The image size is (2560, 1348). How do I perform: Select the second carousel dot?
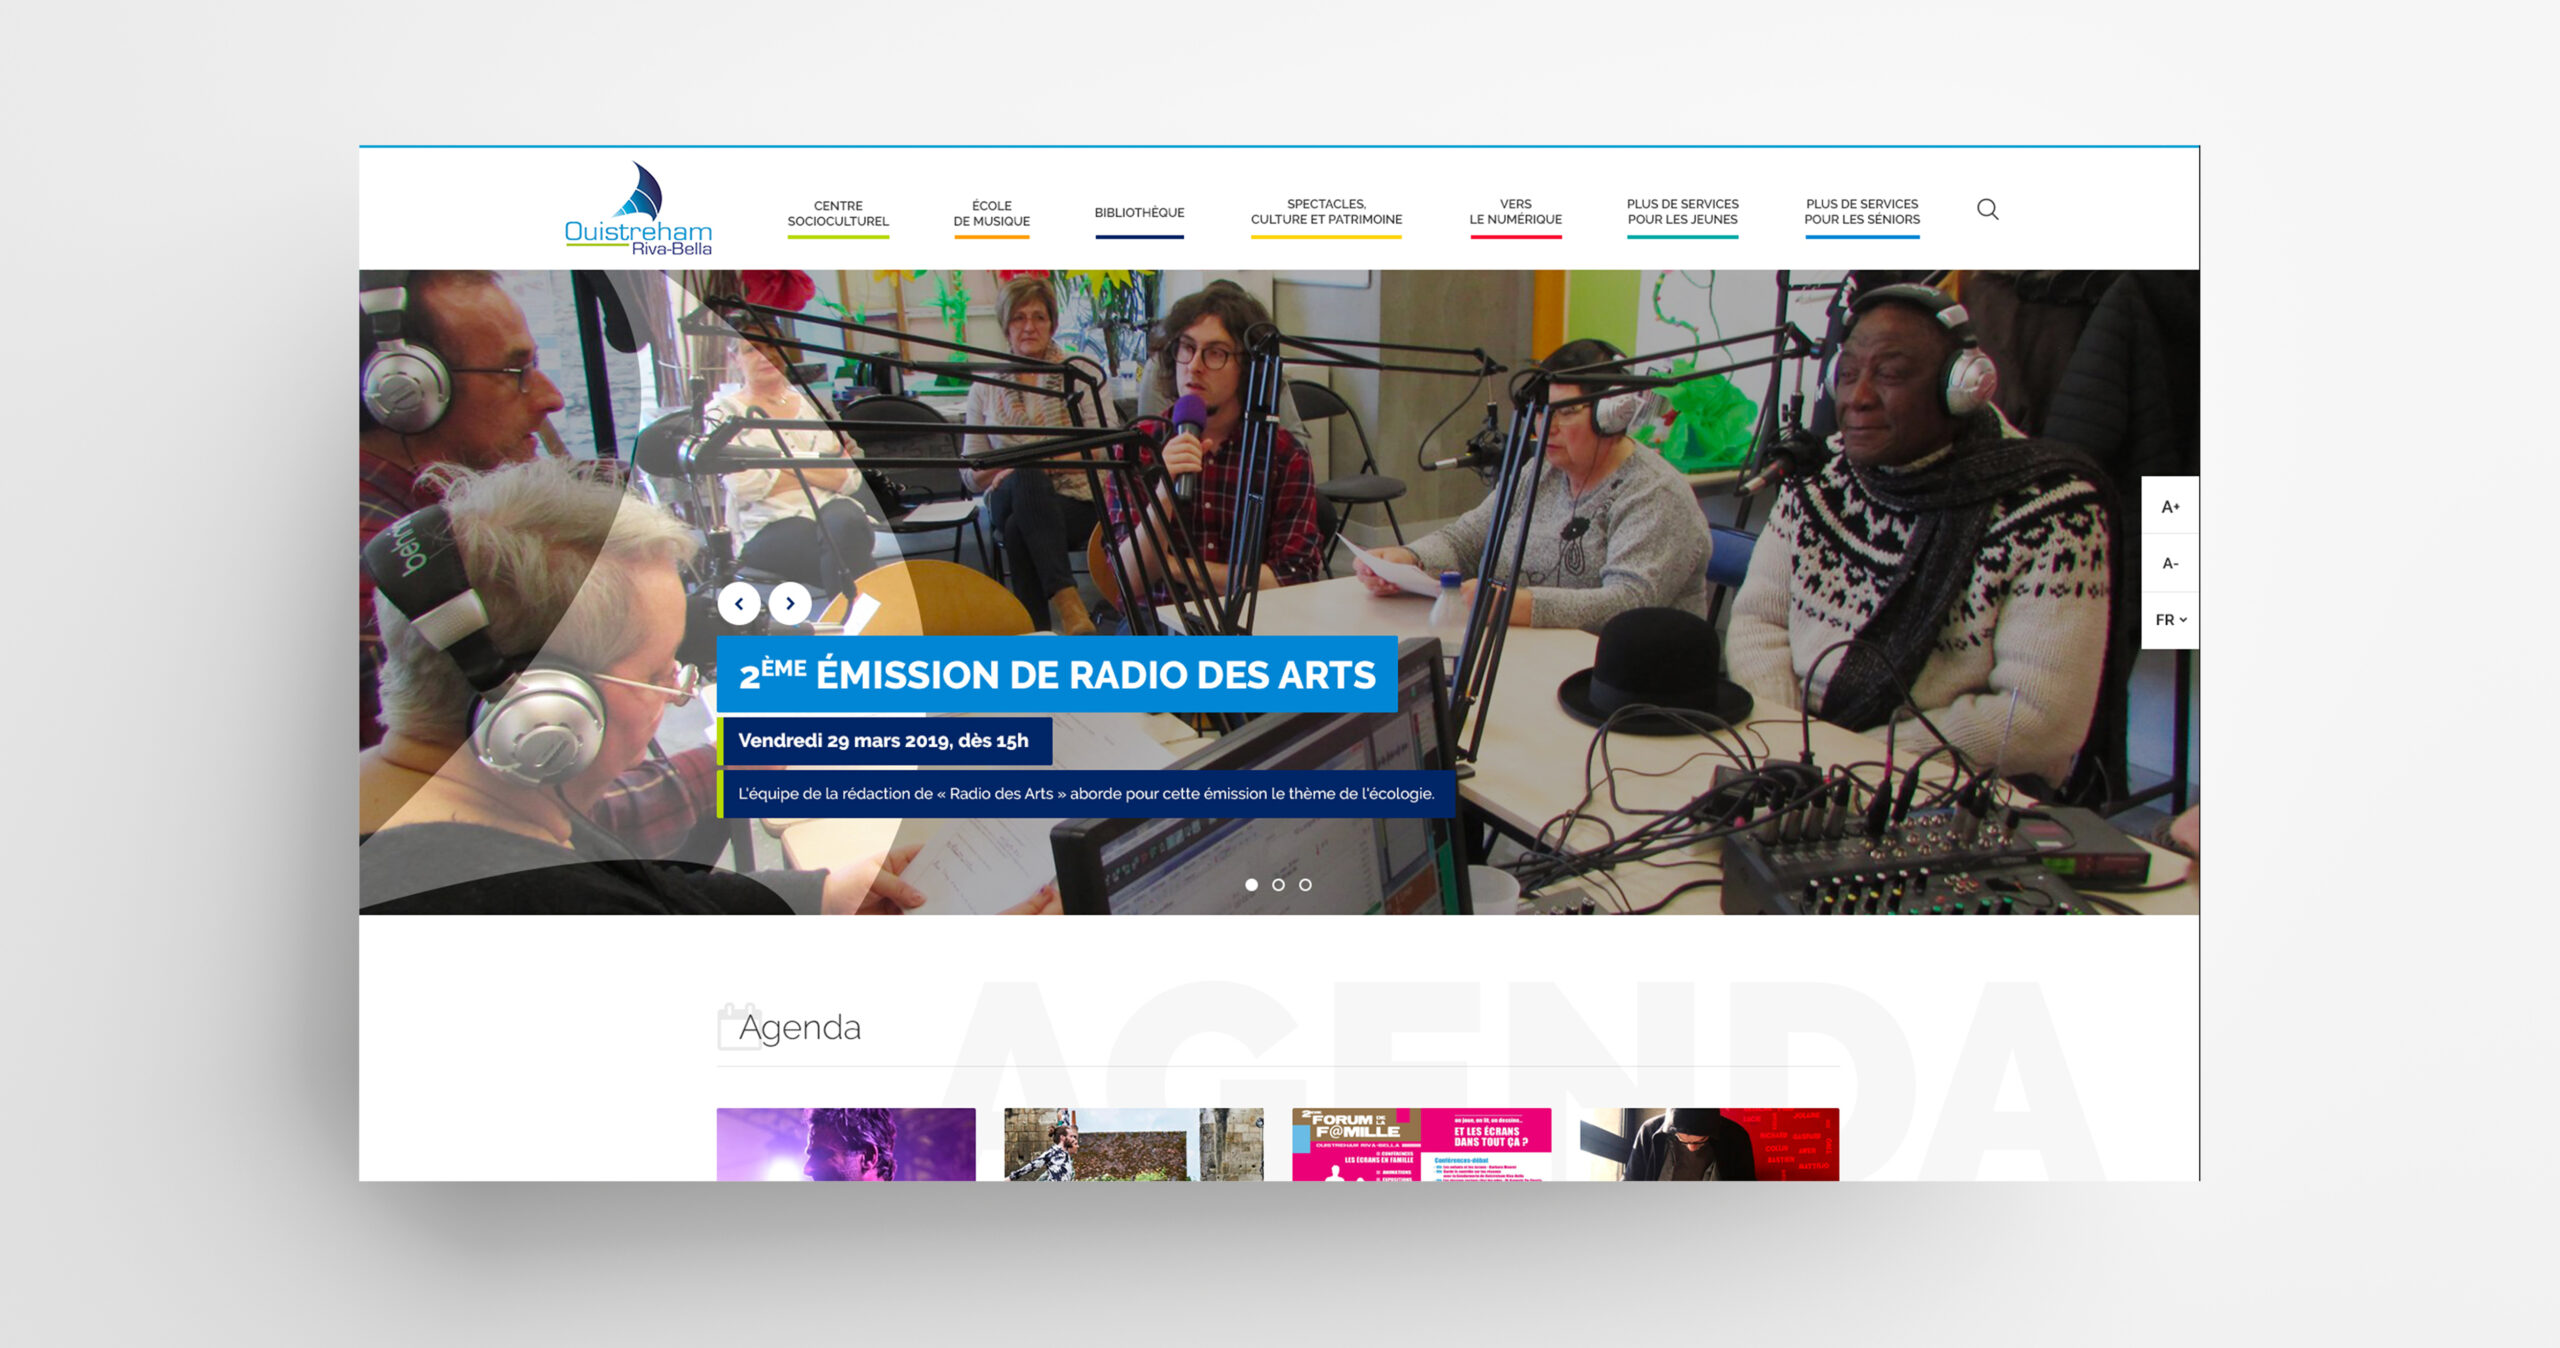1278,885
